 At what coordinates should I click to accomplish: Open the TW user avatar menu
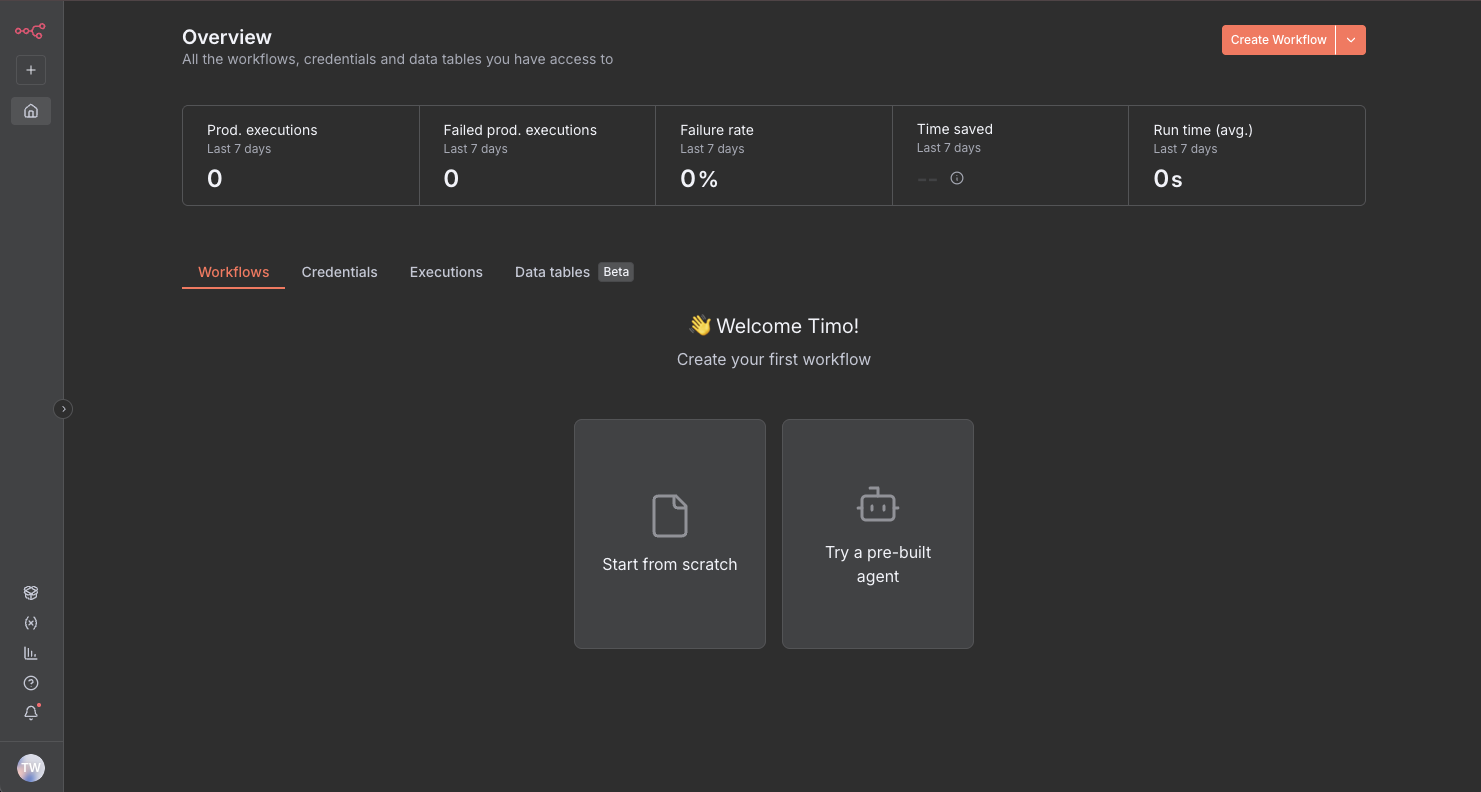click(x=31, y=768)
